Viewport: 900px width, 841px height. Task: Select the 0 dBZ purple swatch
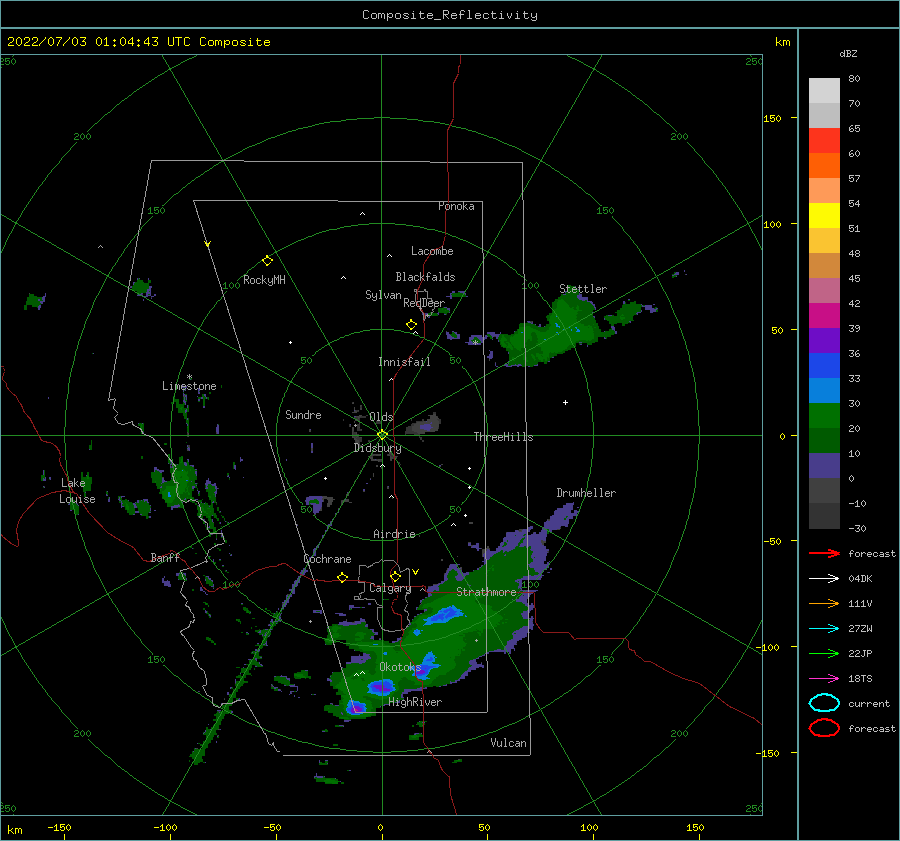[x=824, y=466]
